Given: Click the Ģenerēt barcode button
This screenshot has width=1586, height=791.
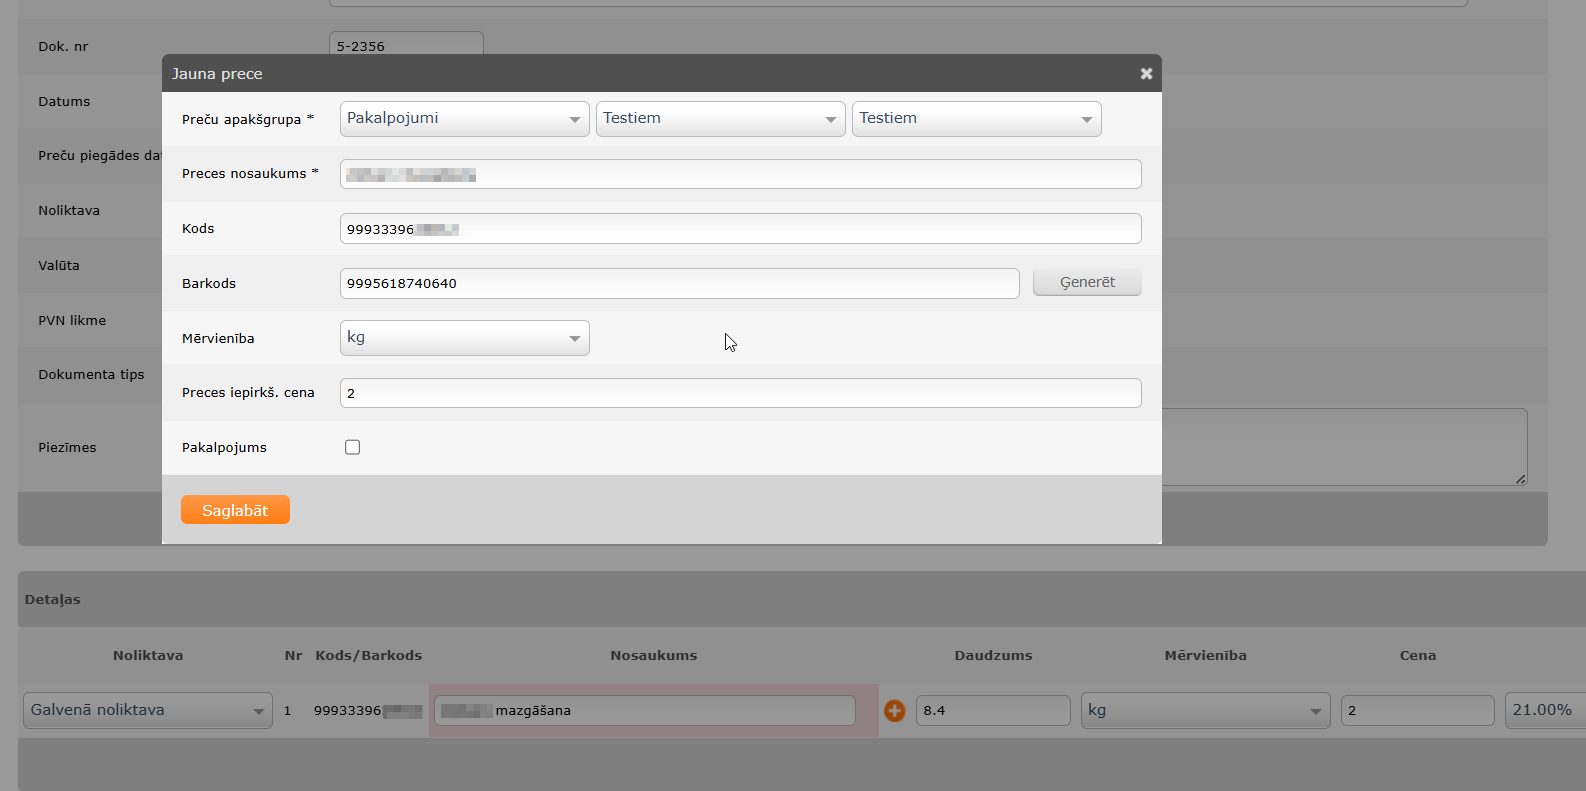Looking at the screenshot, I should click(1087, 283).
